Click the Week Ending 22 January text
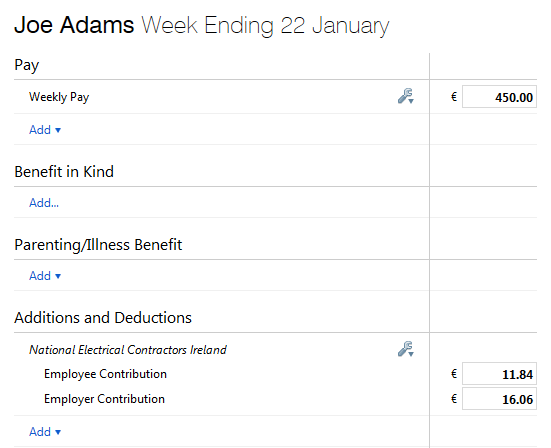 265,26
